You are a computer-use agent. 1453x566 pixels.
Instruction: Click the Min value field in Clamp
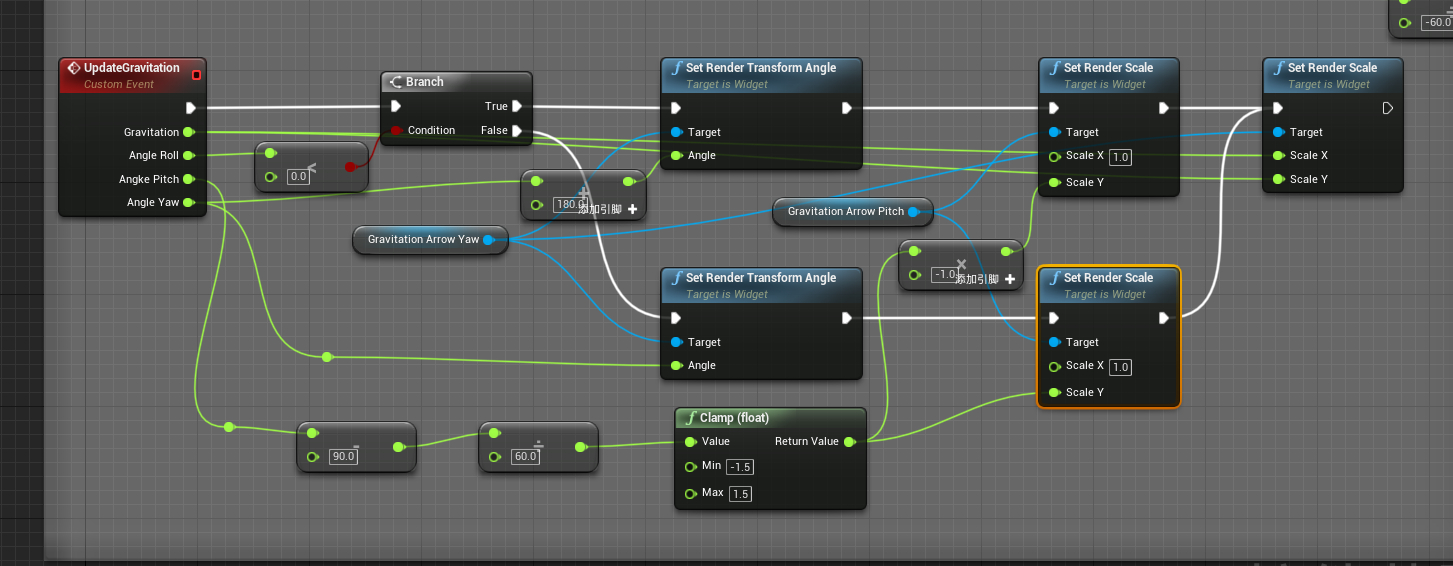tap(740, 467)
